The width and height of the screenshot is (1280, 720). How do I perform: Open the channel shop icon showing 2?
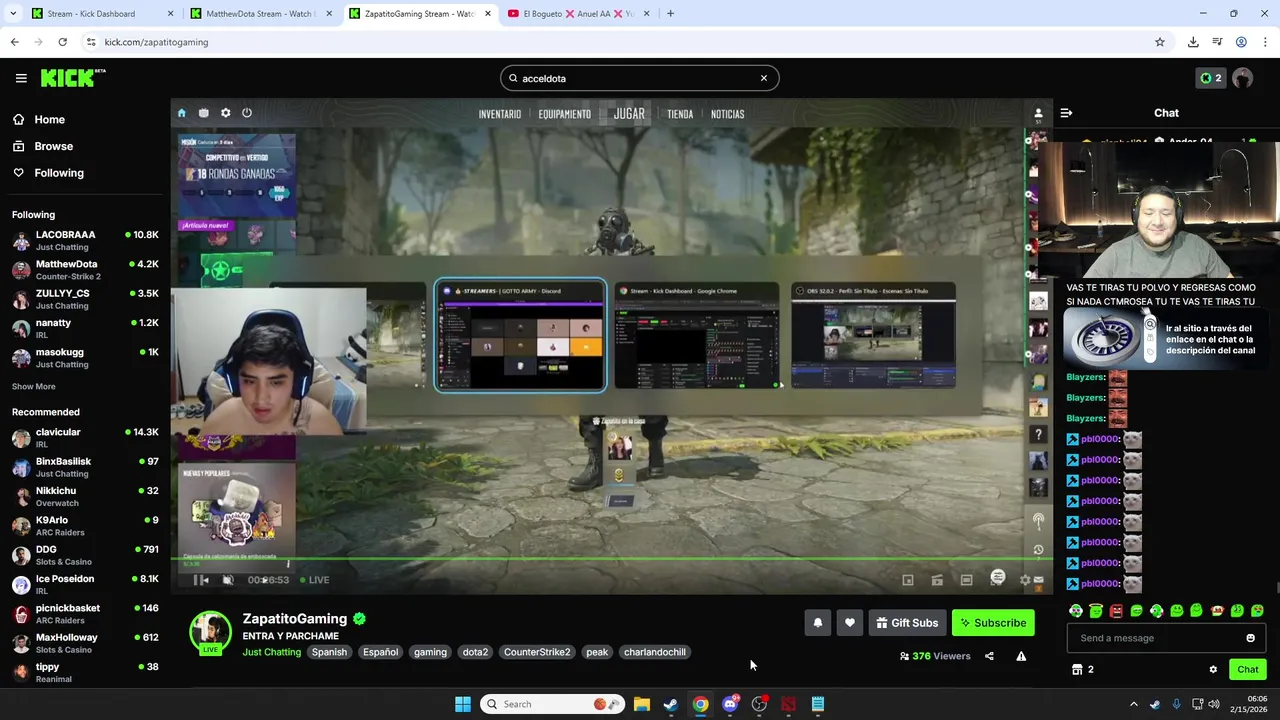1083,670
